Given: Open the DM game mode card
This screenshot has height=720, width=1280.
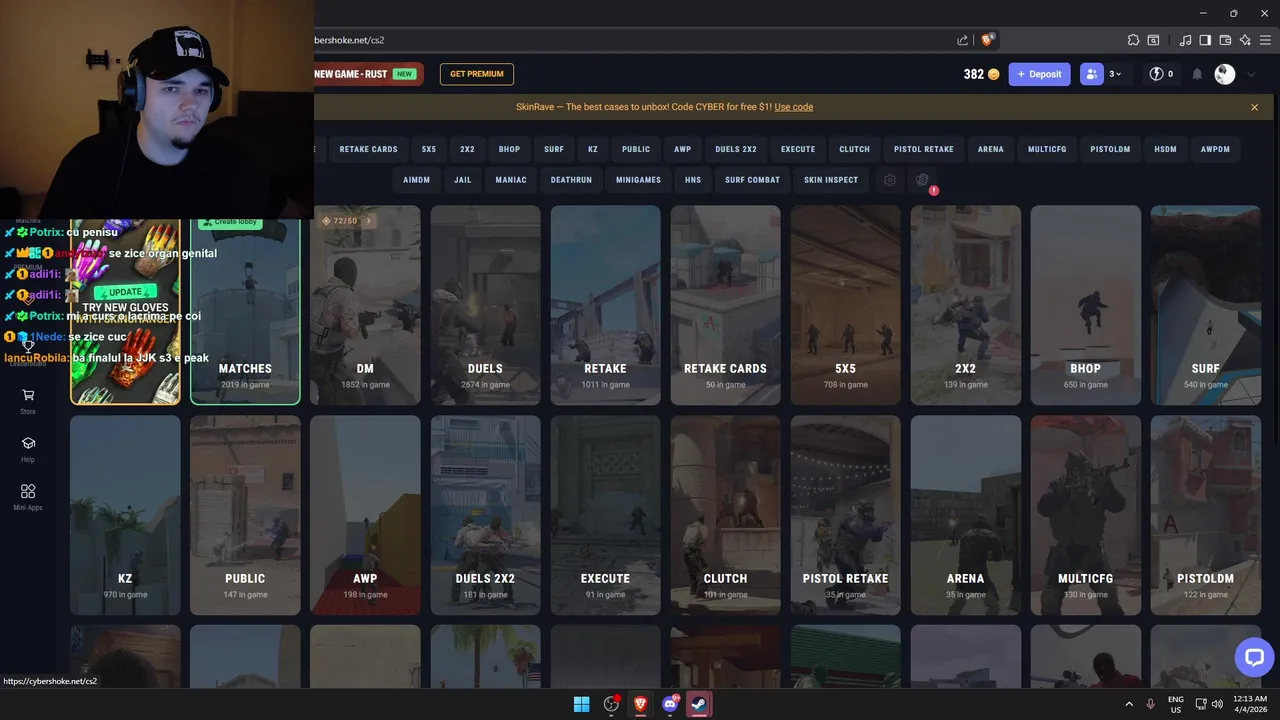Looking at the screenshot, I should coord(365,305).
